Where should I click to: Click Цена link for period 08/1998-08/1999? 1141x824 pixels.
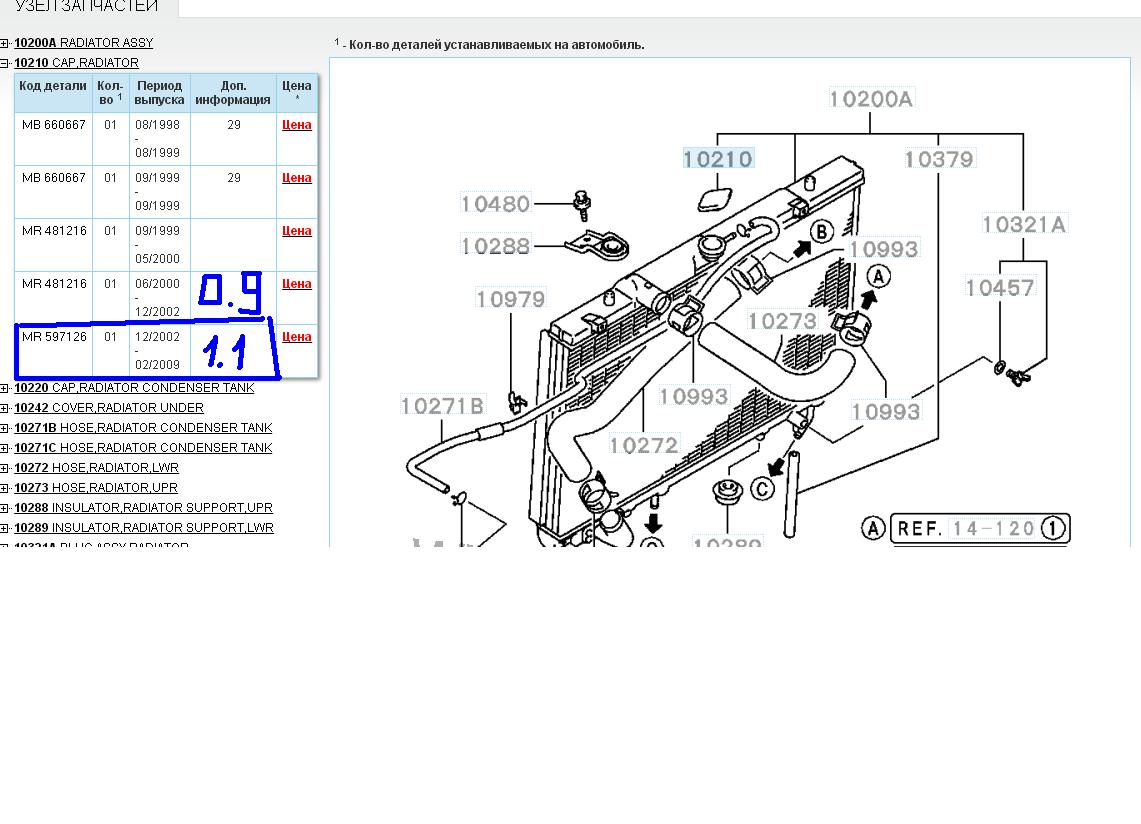coord(297,125)
